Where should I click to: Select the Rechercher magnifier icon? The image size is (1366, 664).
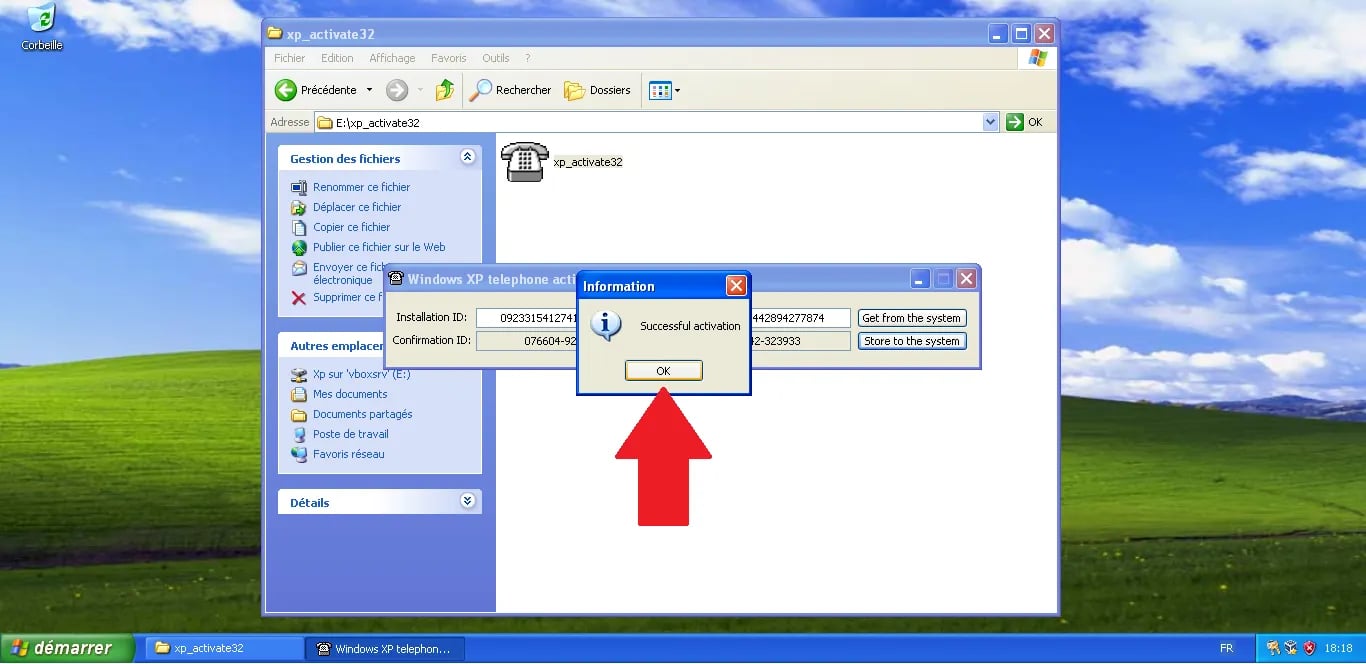point(481,90)
